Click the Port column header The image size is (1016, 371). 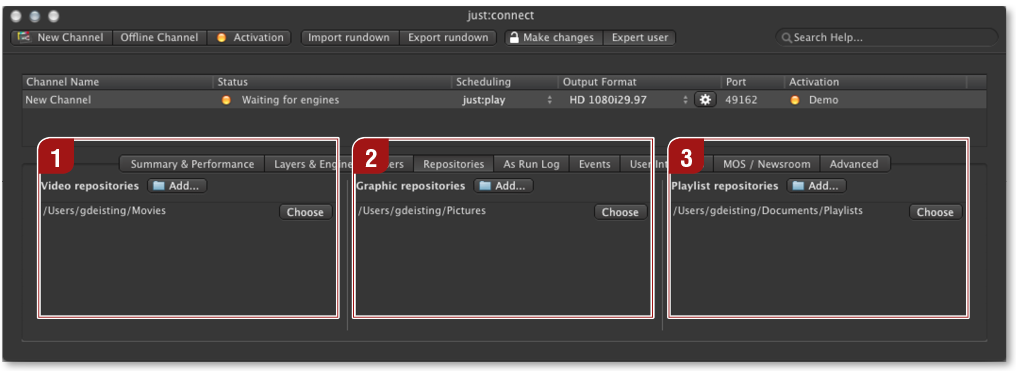pos(753,82)
